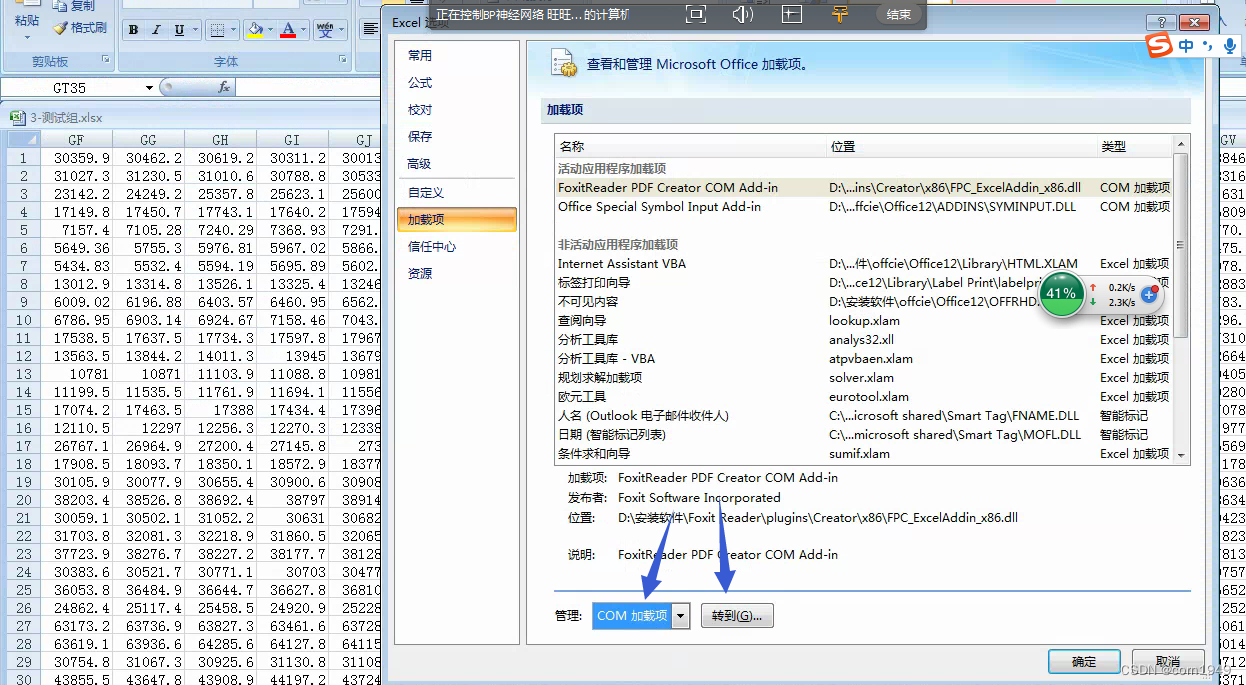Select the 标签打印向导 add-in row

click(x=863, y=283)
